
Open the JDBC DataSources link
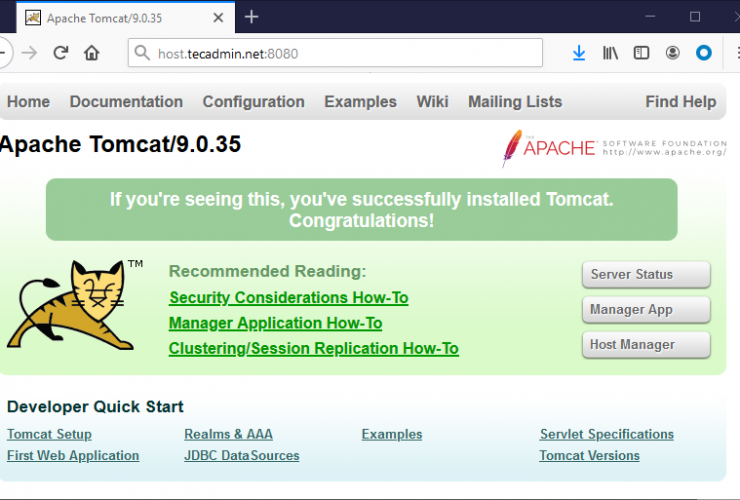pyautogui.click(x=241, y=456)
